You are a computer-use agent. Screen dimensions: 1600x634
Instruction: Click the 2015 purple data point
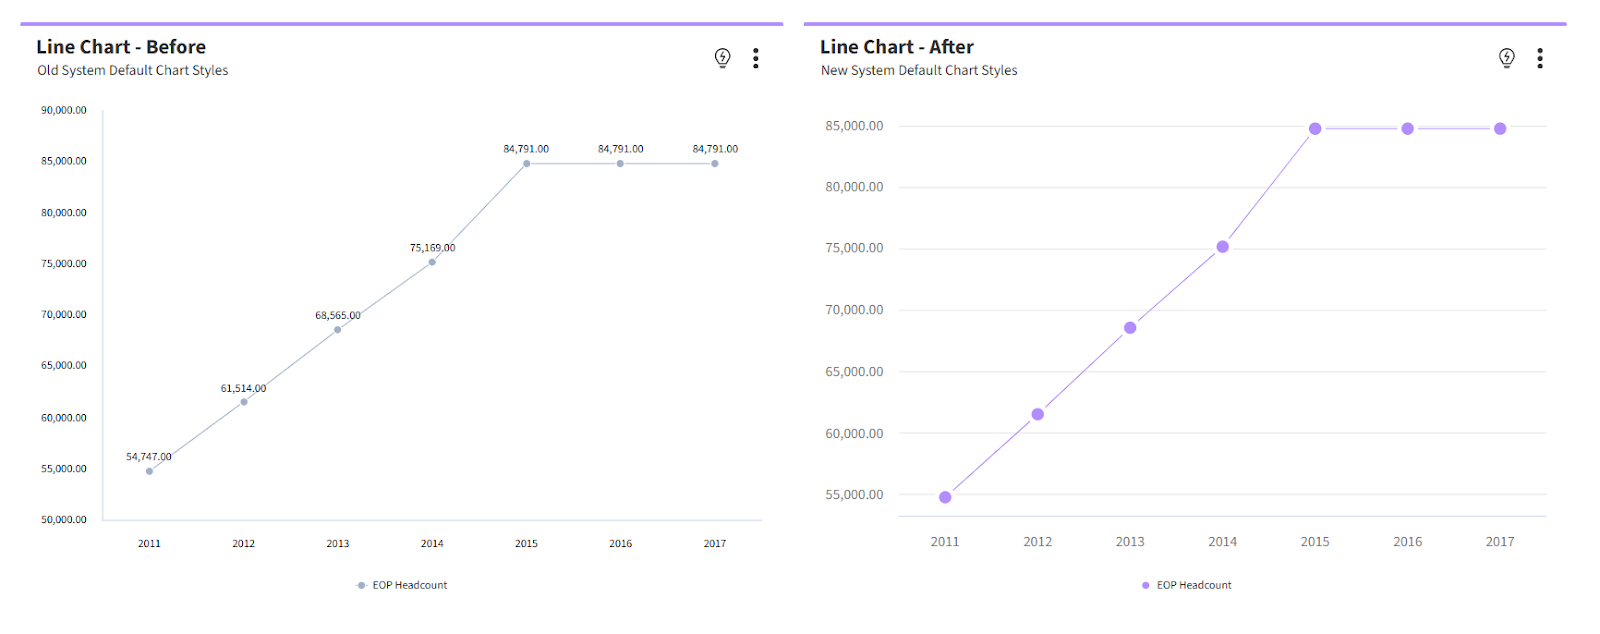(x=1315, y=129)
